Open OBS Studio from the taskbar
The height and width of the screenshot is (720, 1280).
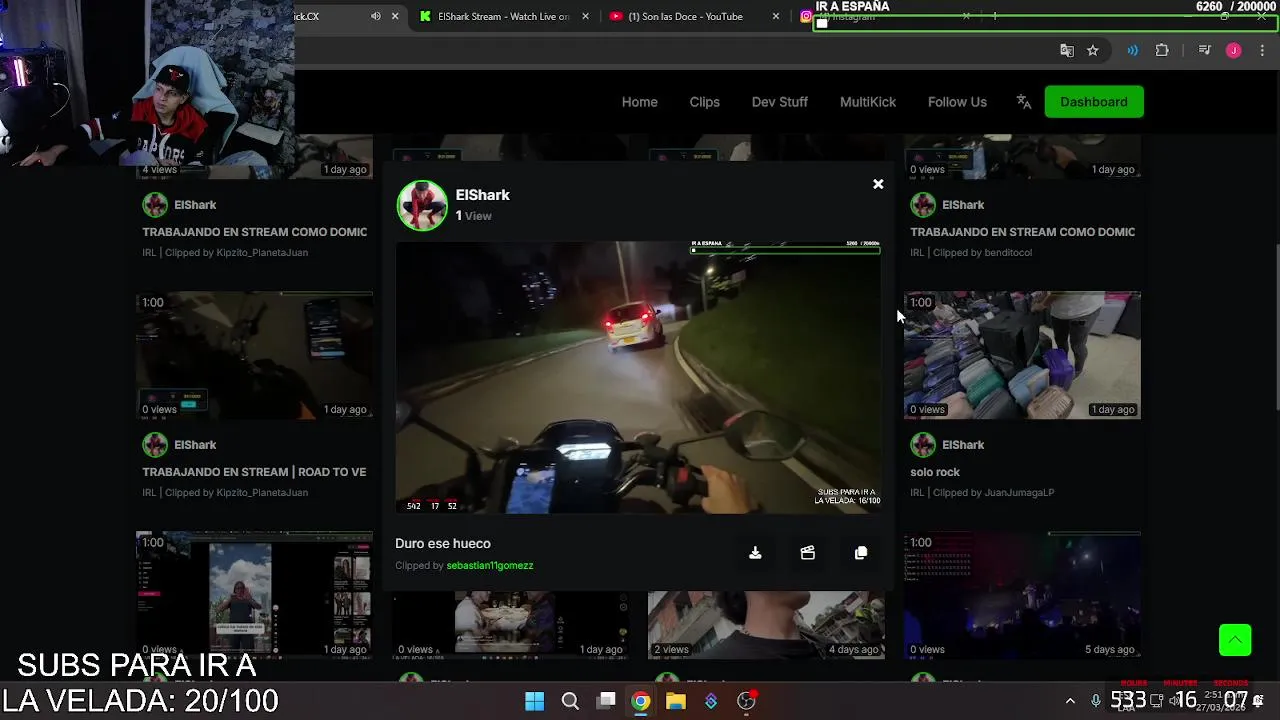click(746, 701)
